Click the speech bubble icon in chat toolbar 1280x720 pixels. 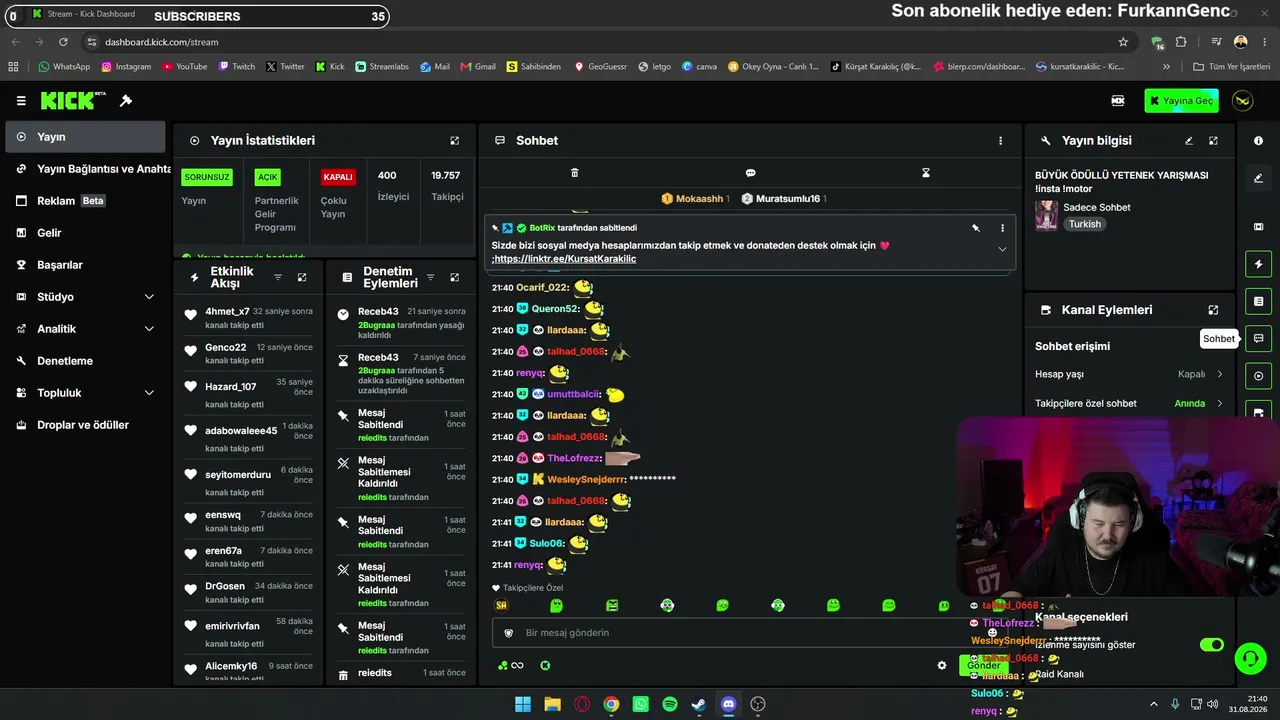(x=750, y=173)
